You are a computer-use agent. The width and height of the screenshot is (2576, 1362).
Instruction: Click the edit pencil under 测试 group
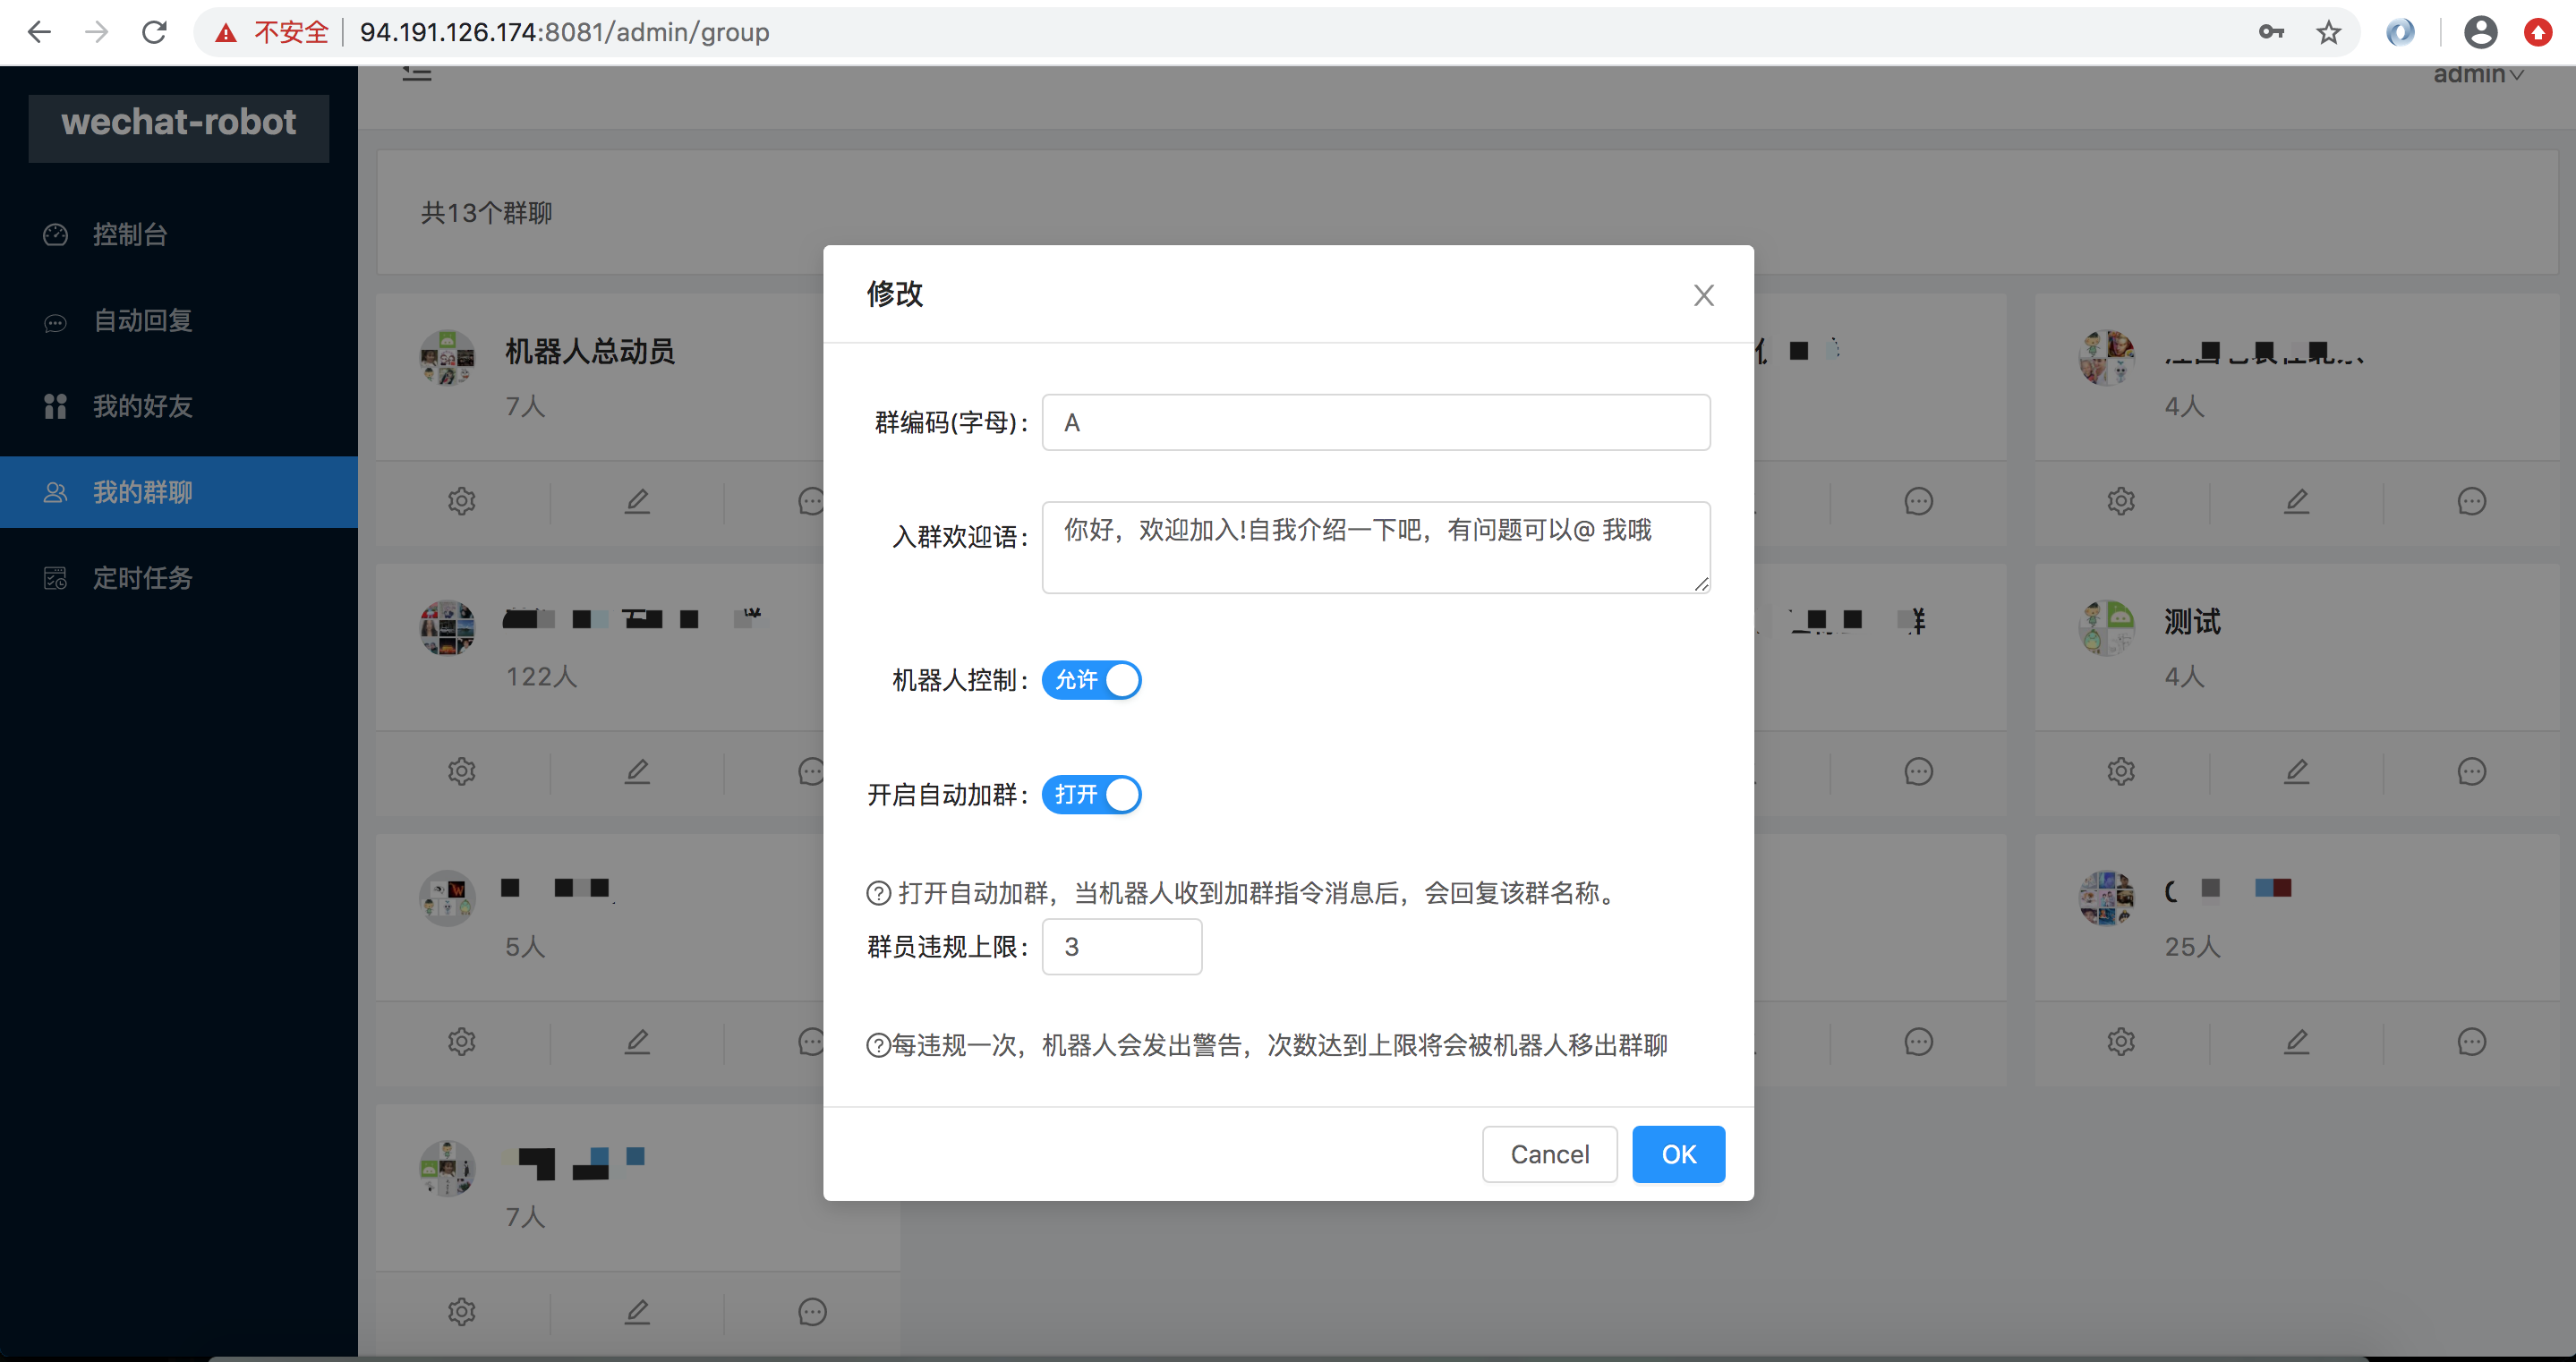pos(2296,771)
